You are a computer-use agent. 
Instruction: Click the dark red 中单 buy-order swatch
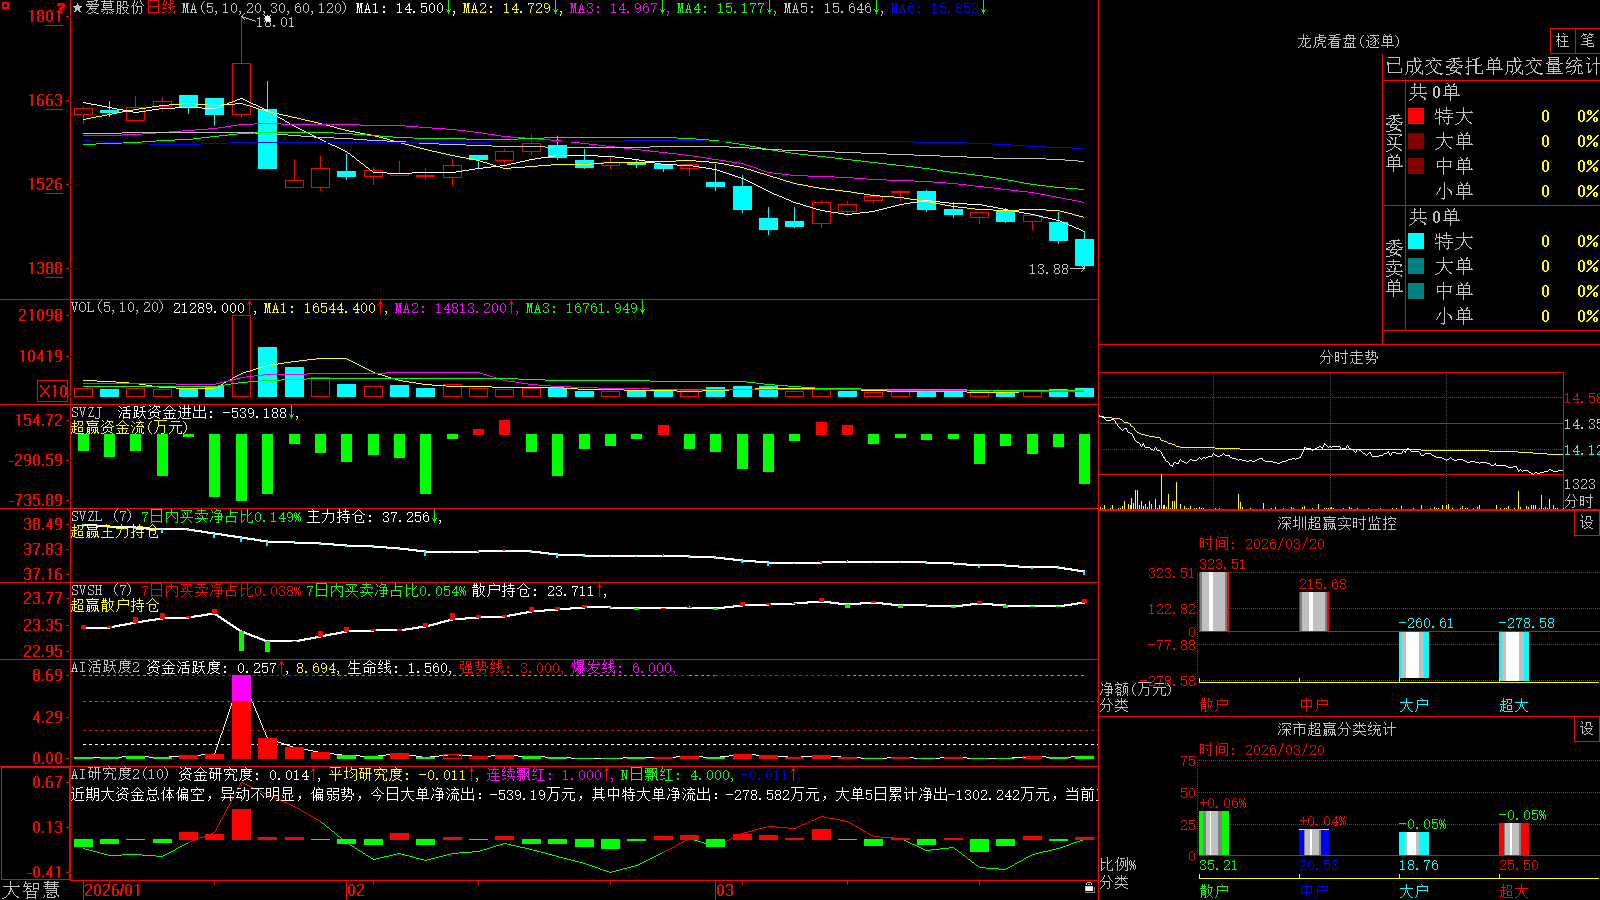coord(1416,165)
